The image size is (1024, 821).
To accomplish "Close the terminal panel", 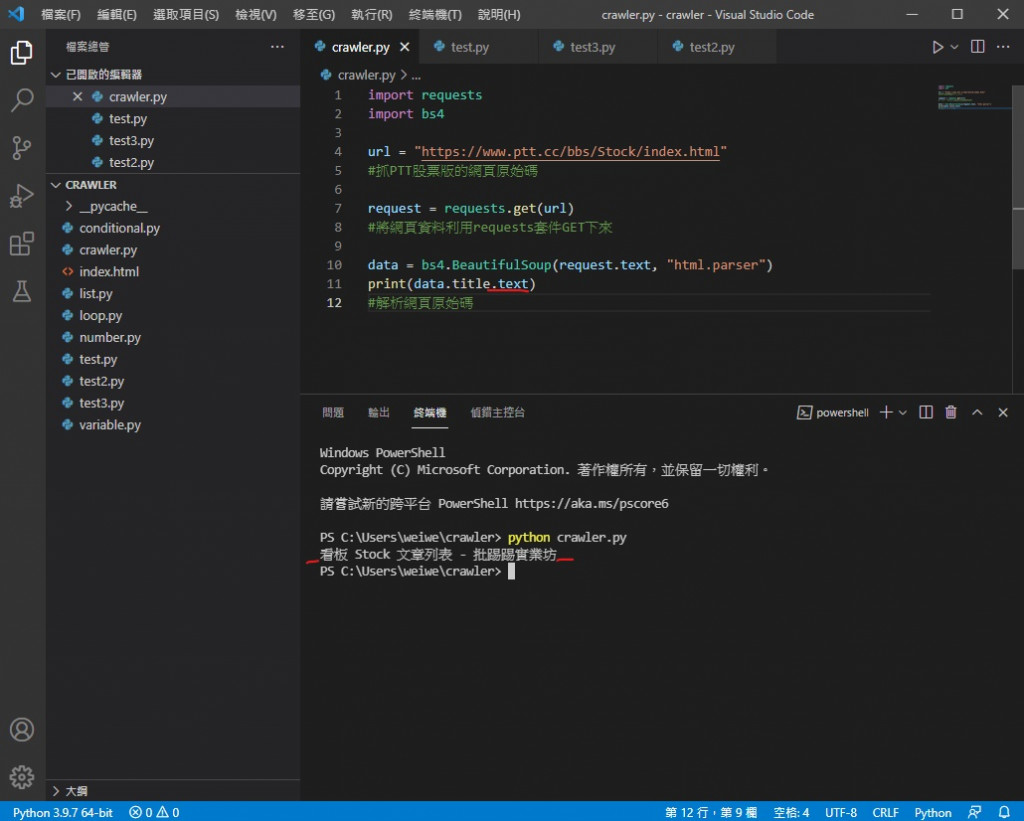I will point(1003,412).
